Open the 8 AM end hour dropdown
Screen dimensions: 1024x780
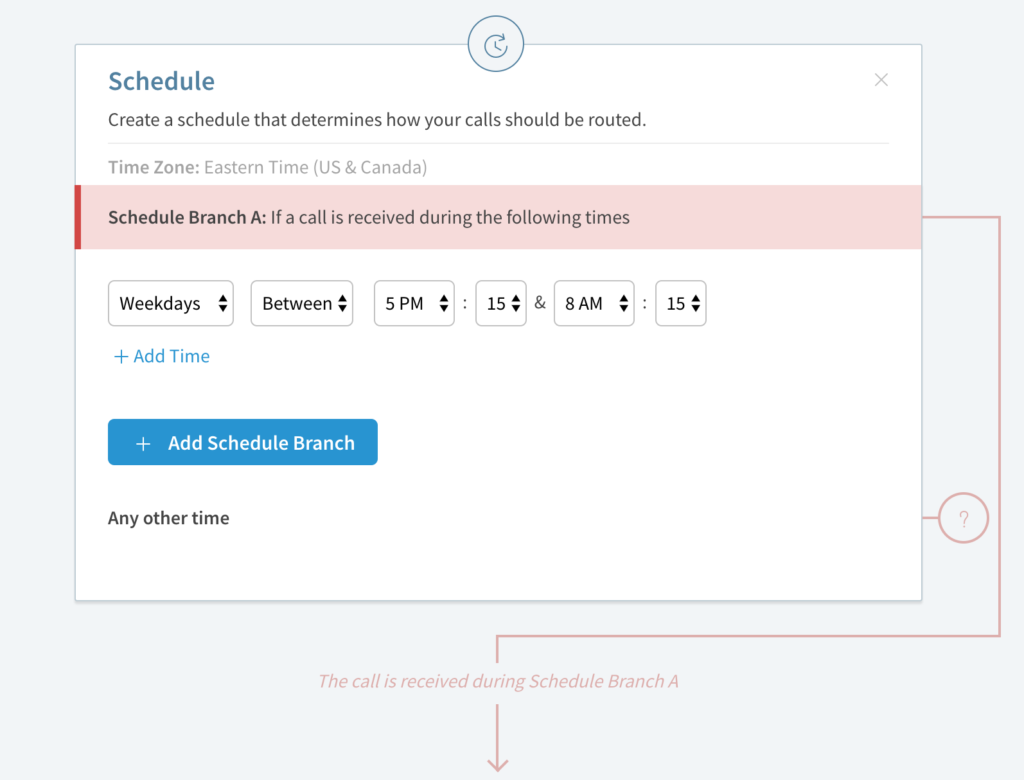click(x=594, y=303)
